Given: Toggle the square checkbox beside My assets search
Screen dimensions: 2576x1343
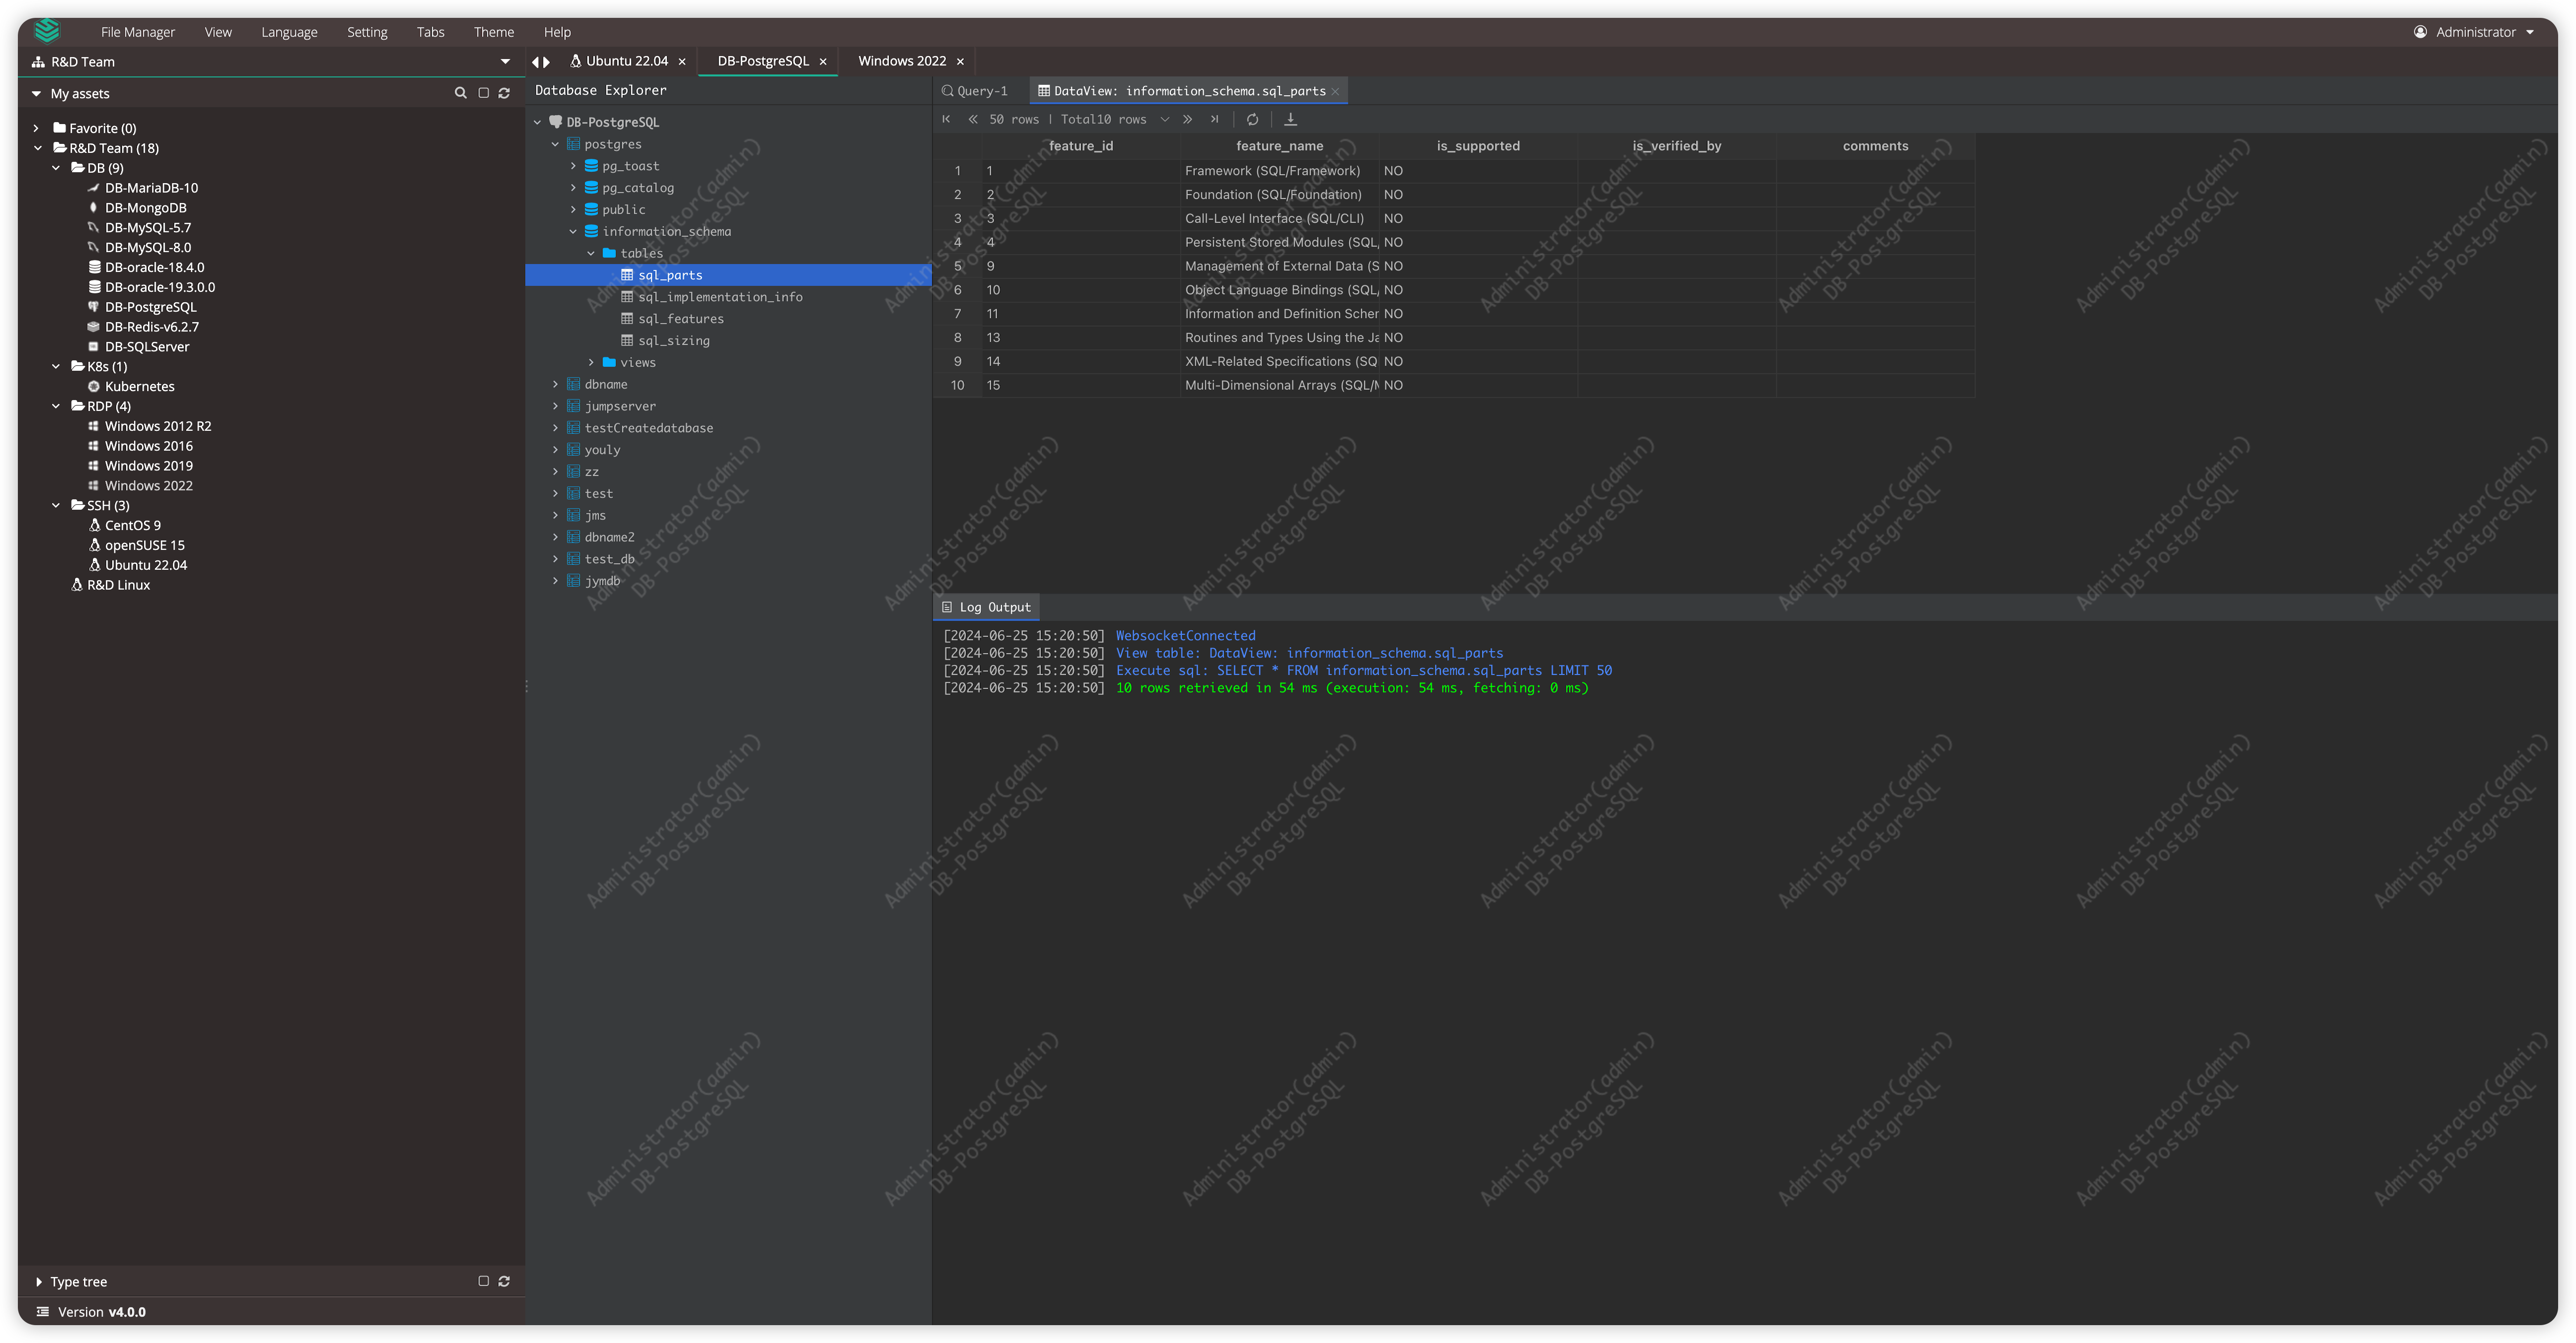Looking at the screenshot, I should pyautogui.click(x=483, y=93).
